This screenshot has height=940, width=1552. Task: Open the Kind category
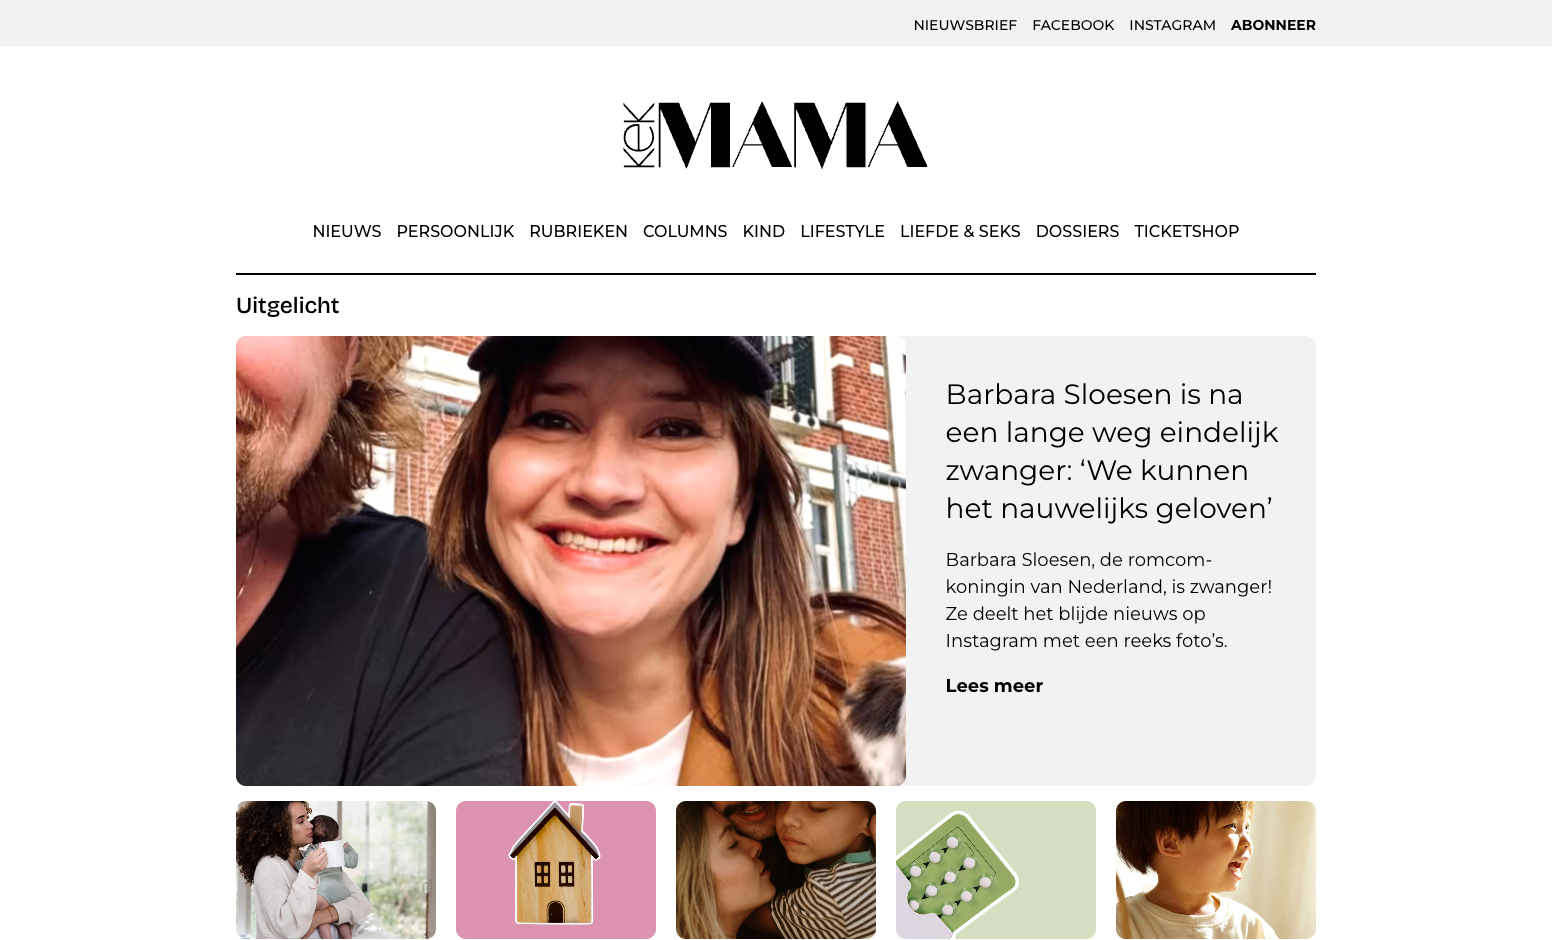764,231
